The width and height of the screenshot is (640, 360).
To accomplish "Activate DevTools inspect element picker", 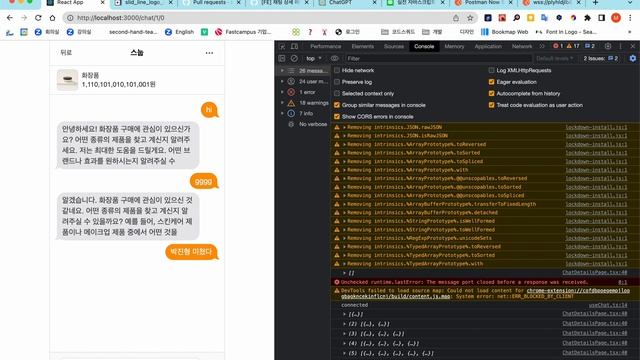I will [x=282, y=47].
